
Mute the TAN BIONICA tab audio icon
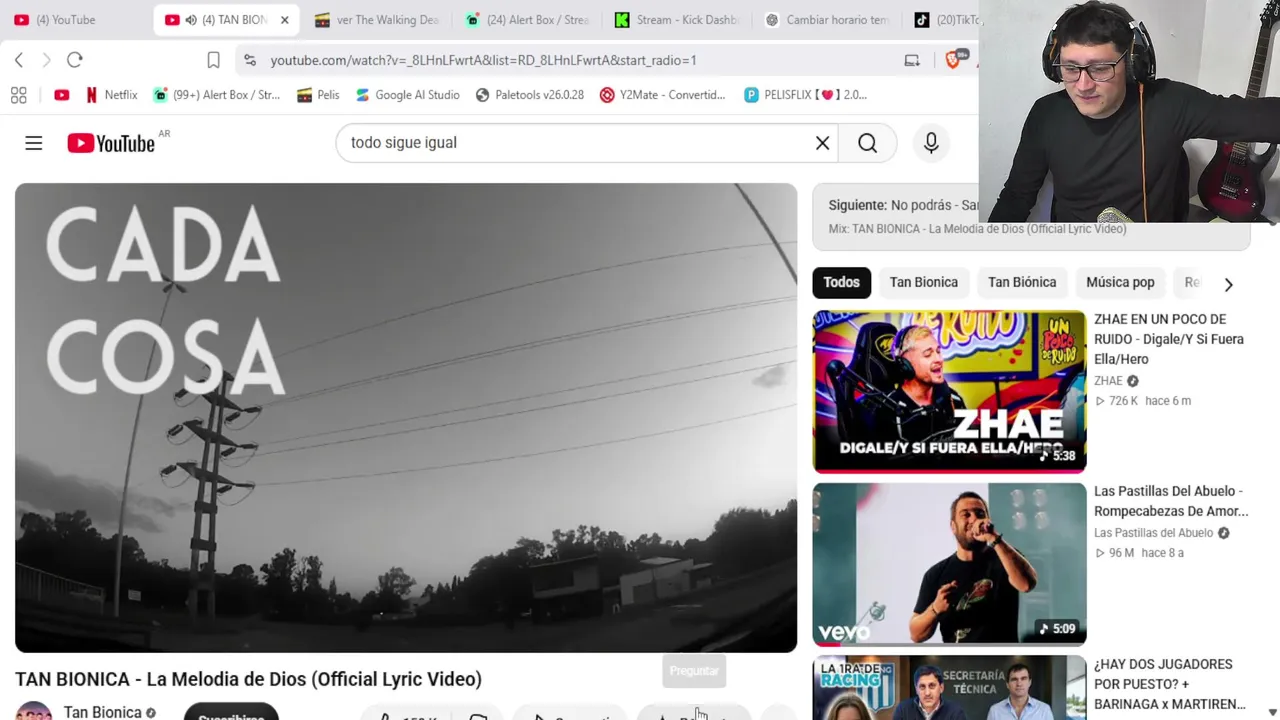point(190,20)
